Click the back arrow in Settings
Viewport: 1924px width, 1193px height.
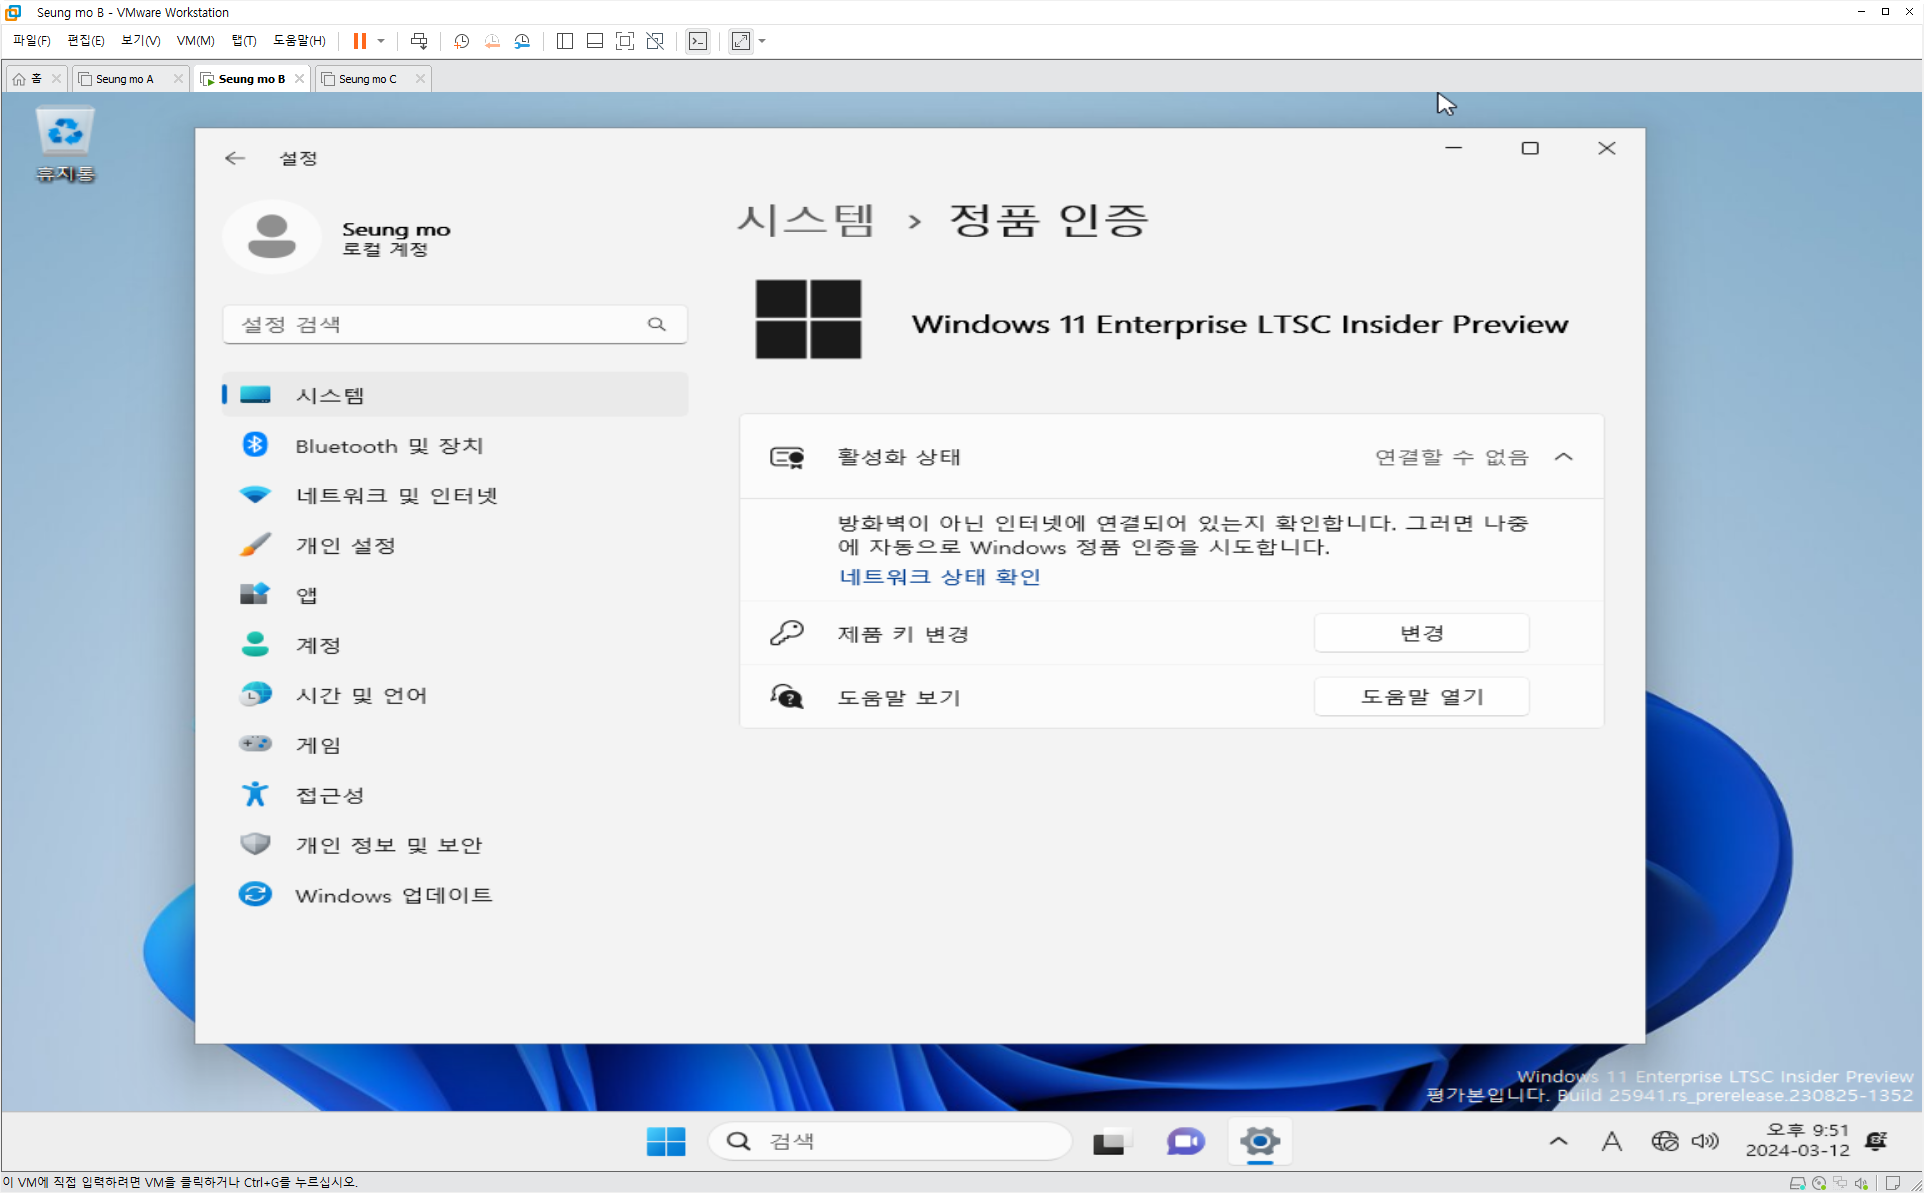tap(235, 158)
